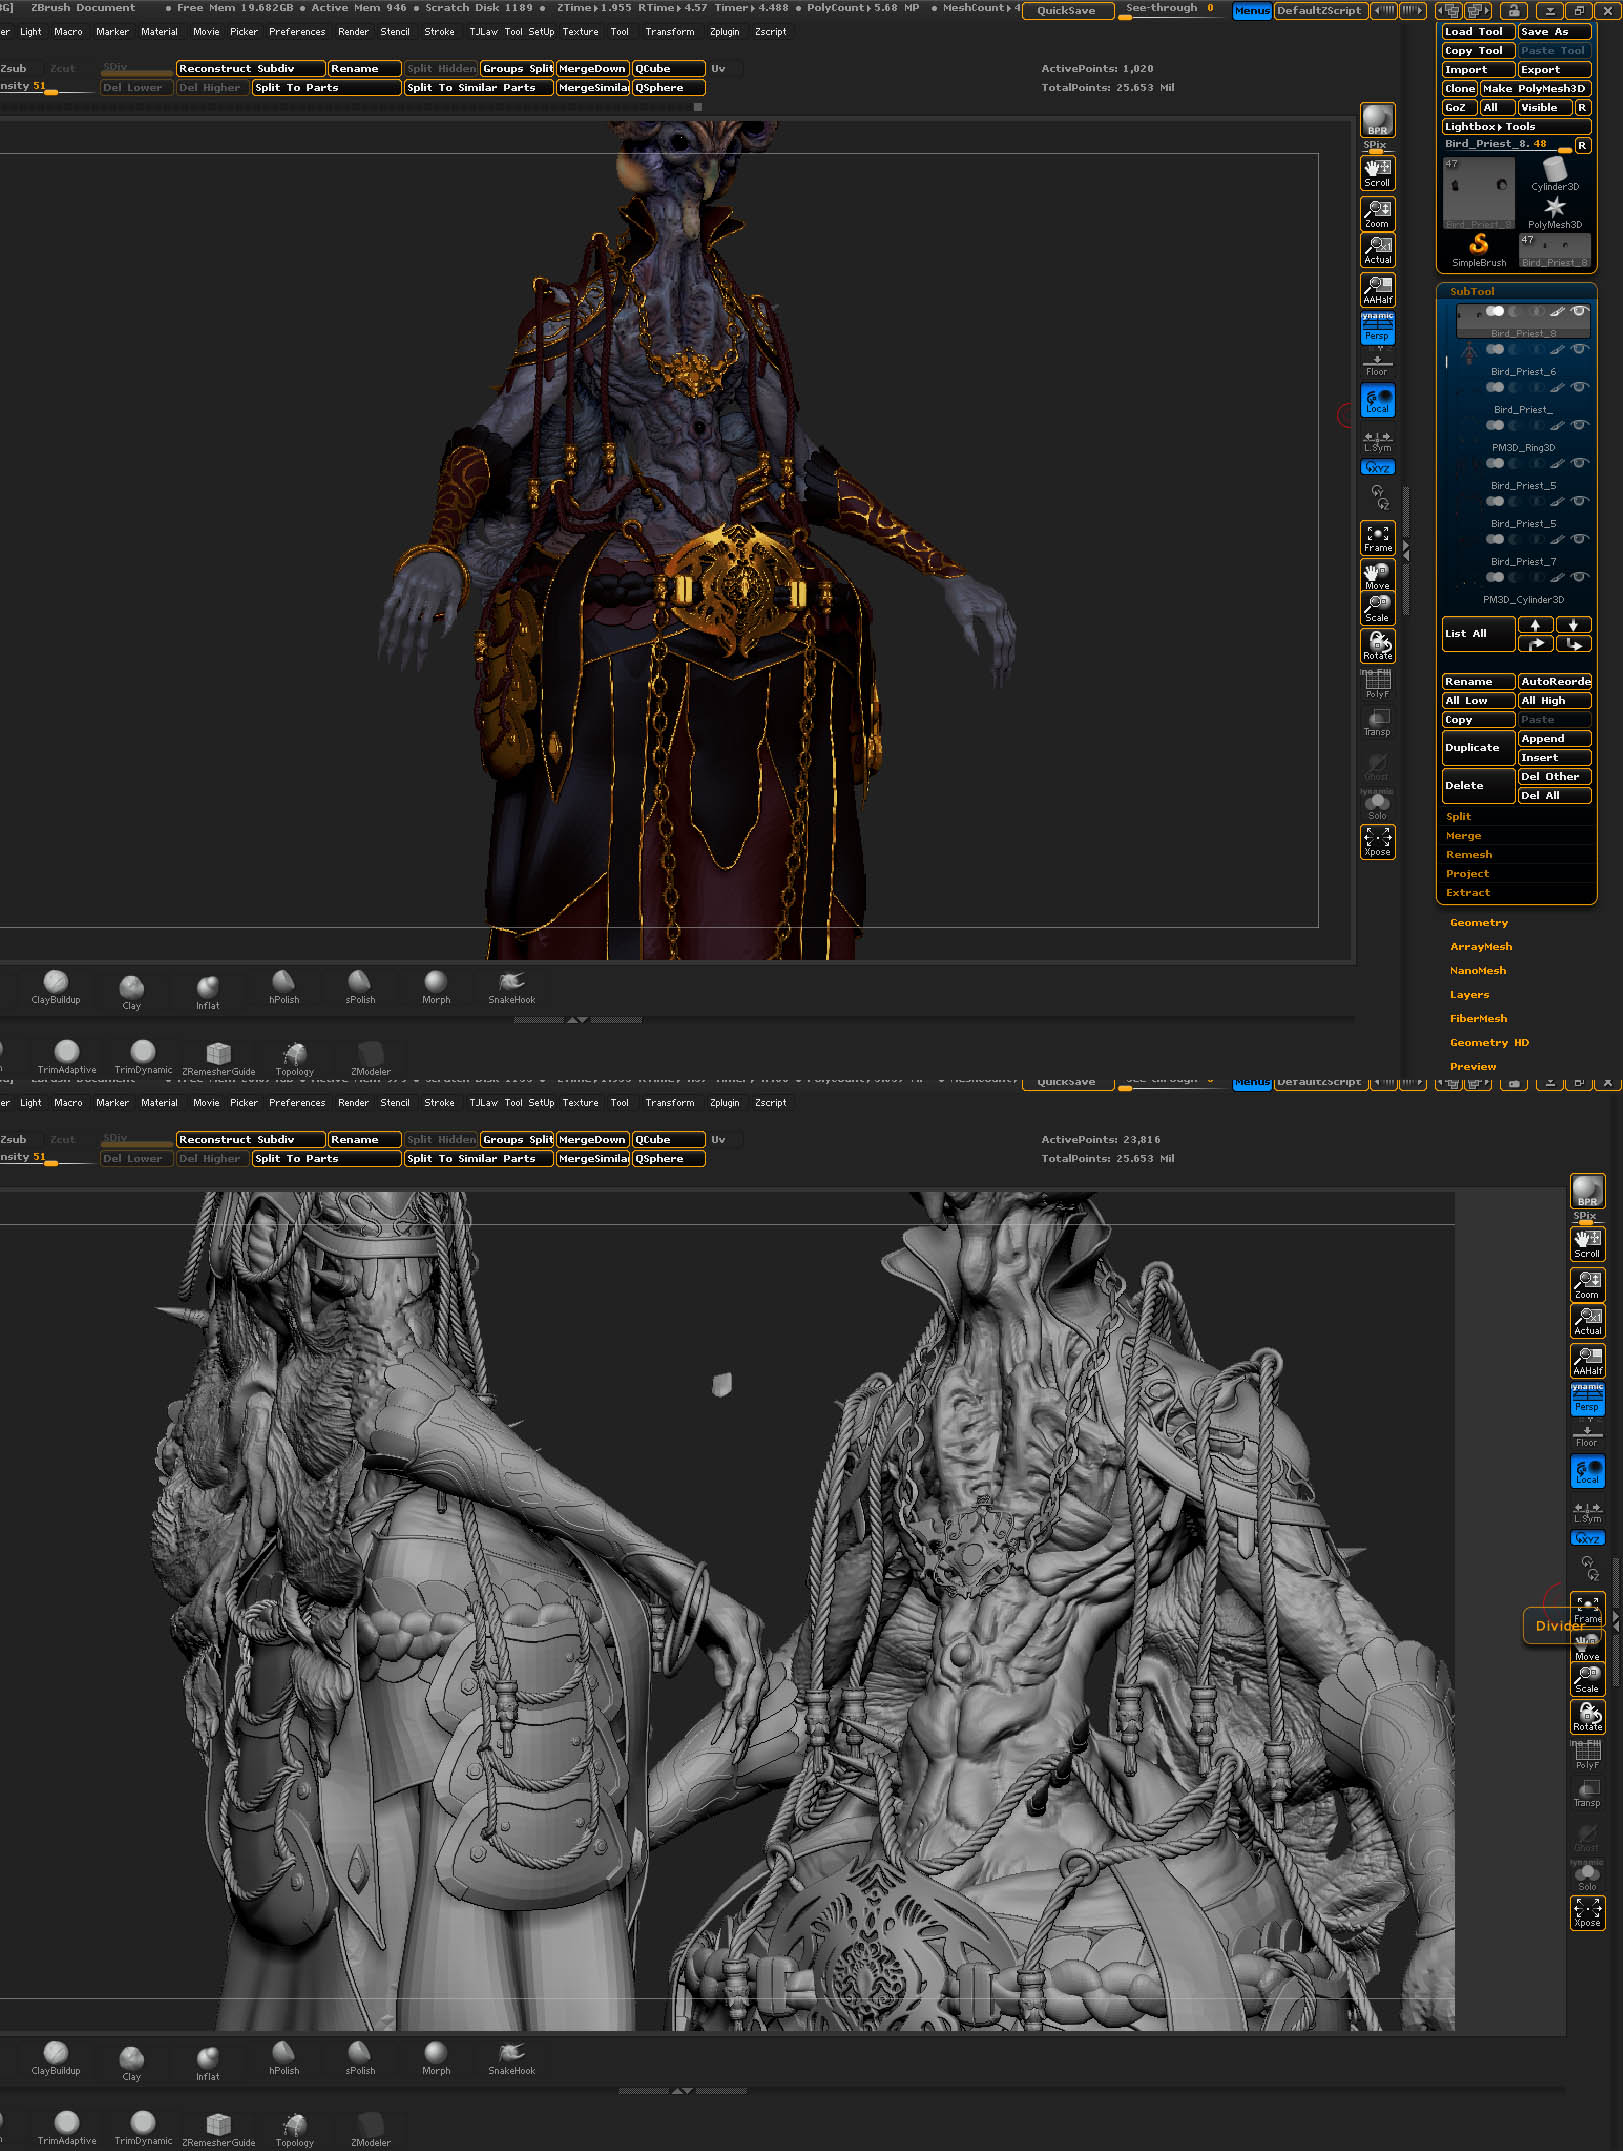Viewport: 1623px width, 2151px height.
Task: Open Zplugin menu in upper window
Action: point(724,32)
